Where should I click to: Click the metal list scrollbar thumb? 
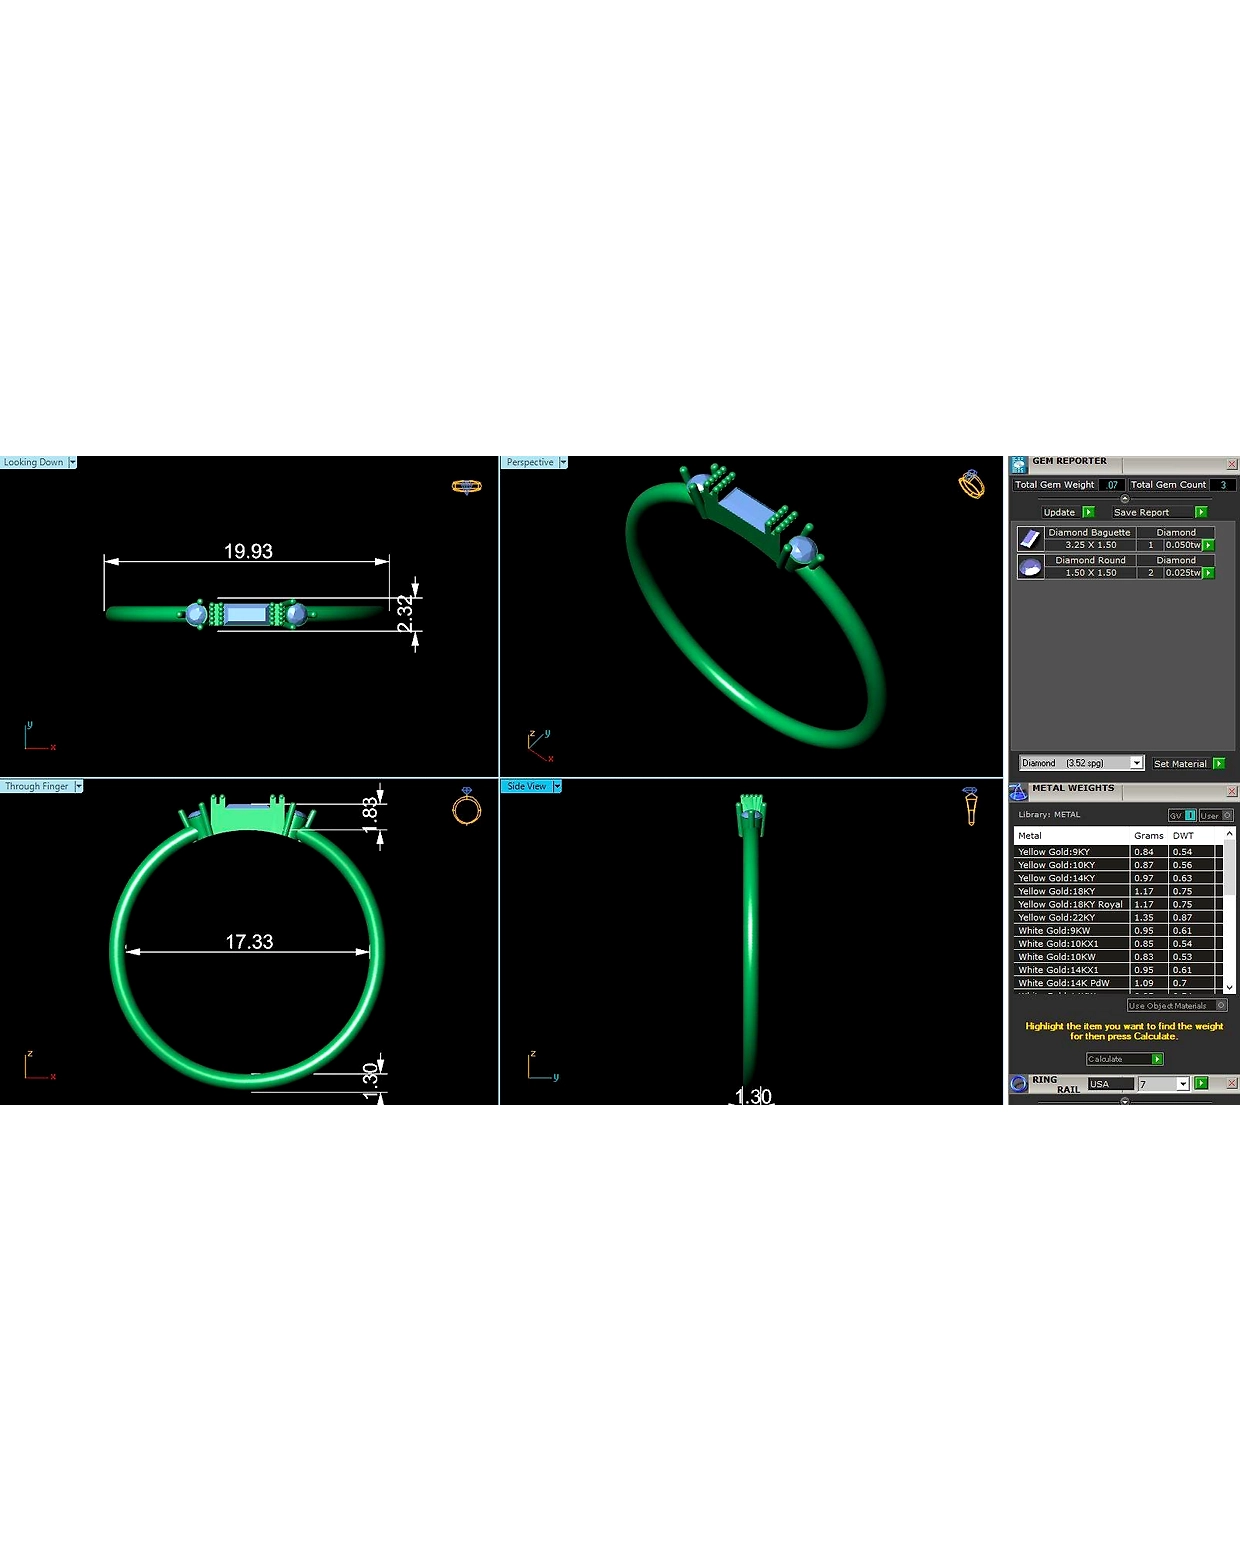(1230, 868)
